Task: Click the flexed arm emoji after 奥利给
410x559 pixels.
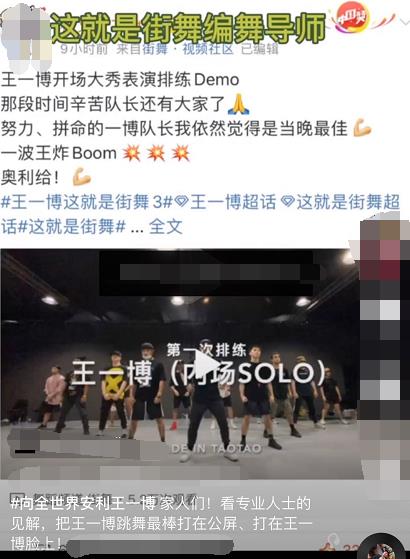Action: pos(82,177)
